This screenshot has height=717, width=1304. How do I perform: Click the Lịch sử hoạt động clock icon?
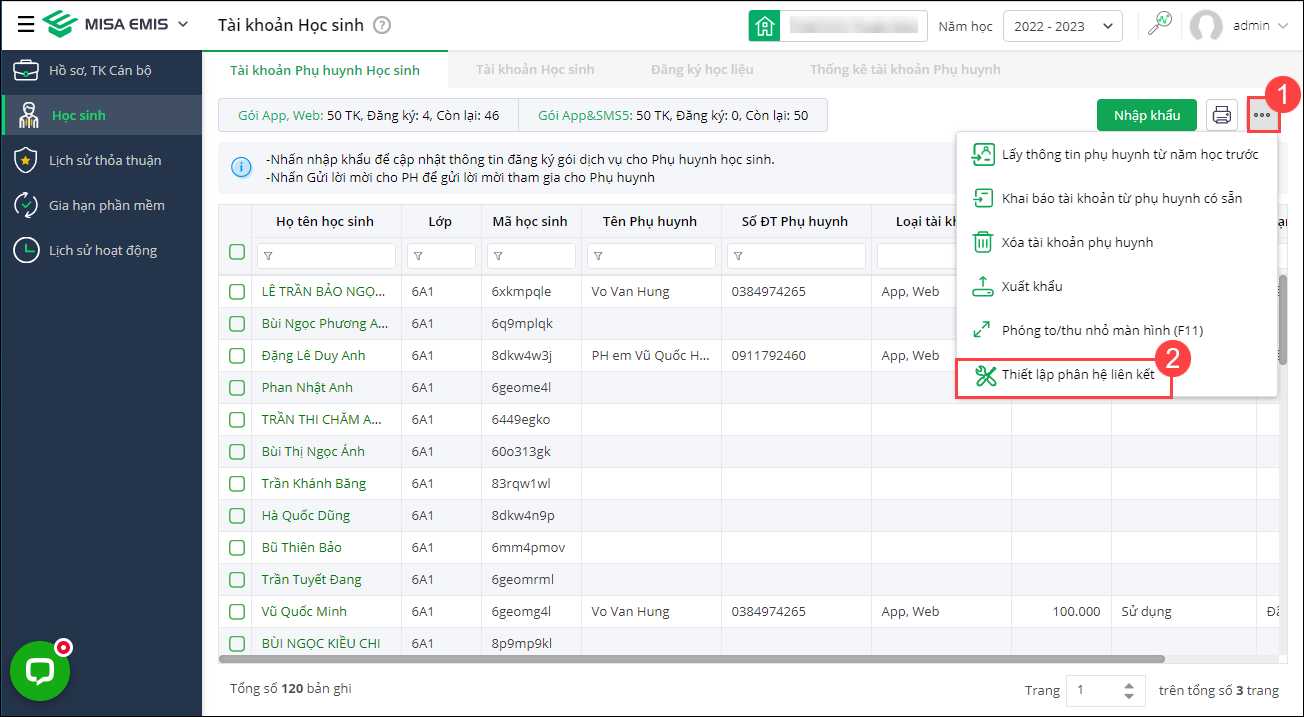(x=26, y=250)
